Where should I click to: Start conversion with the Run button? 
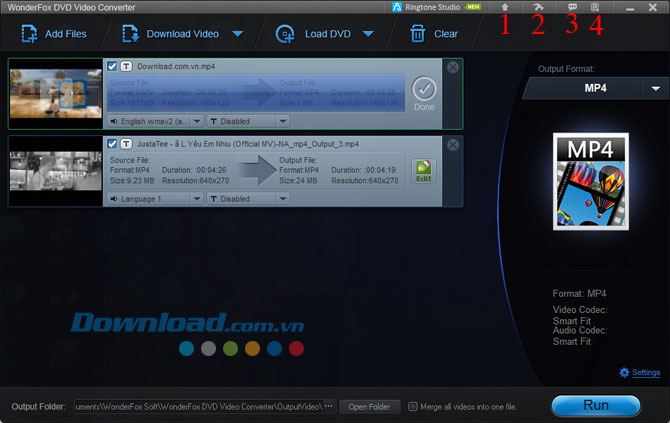(596, 405)
